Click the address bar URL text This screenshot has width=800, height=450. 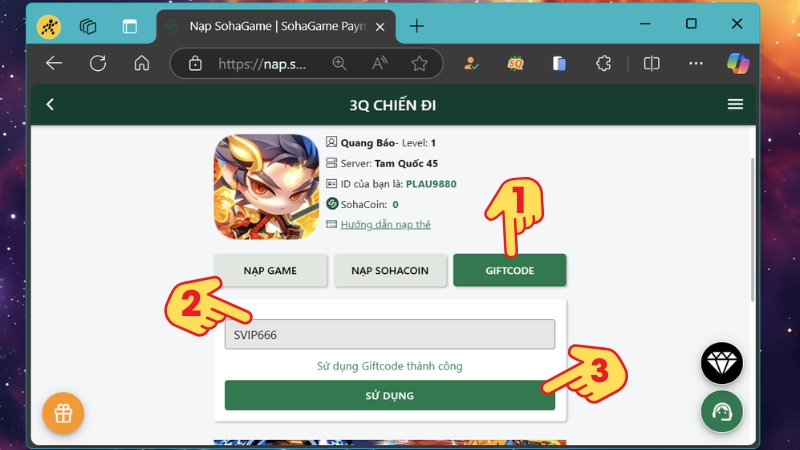click(x=262, y=64)
